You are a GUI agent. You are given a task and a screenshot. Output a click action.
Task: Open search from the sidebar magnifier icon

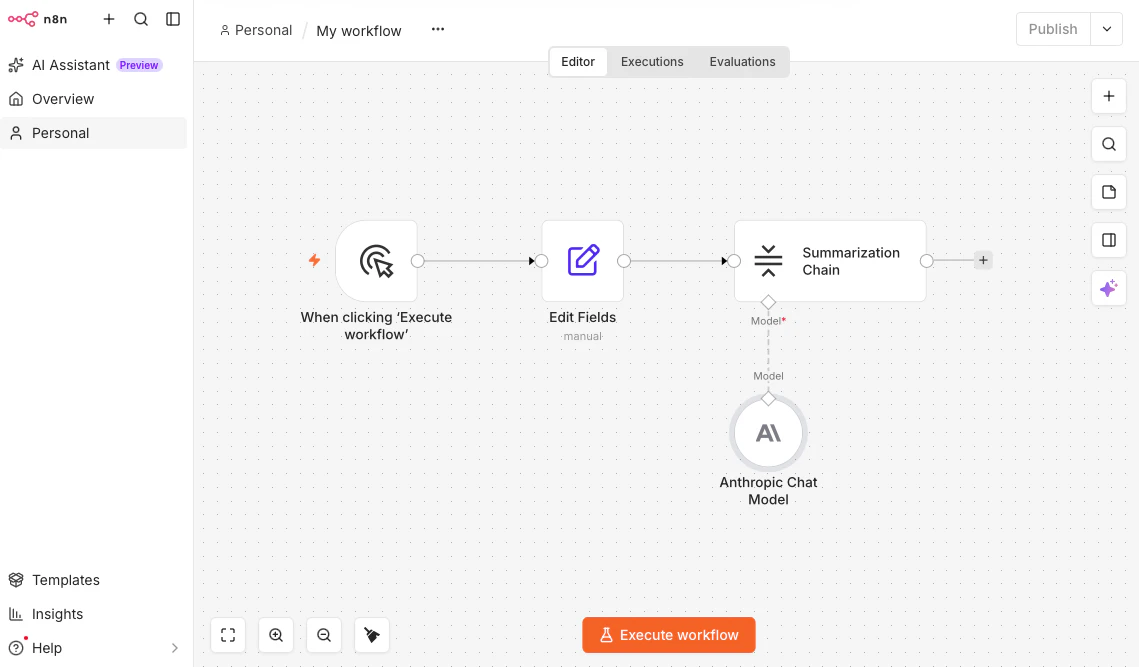click(x=141, y=19)
